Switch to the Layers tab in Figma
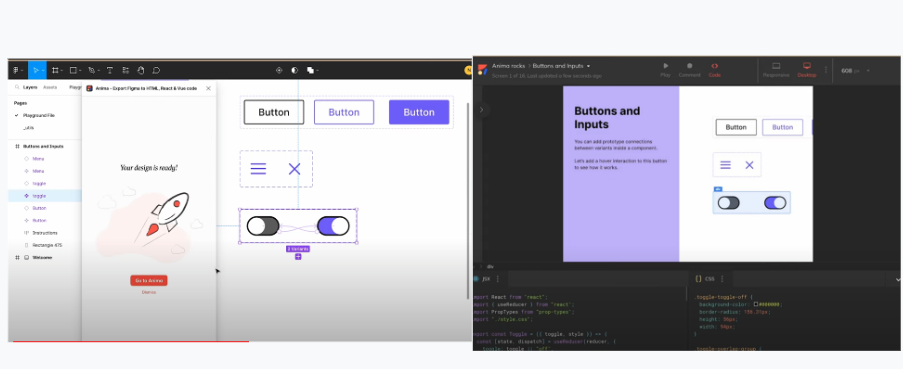 point(30,88)
